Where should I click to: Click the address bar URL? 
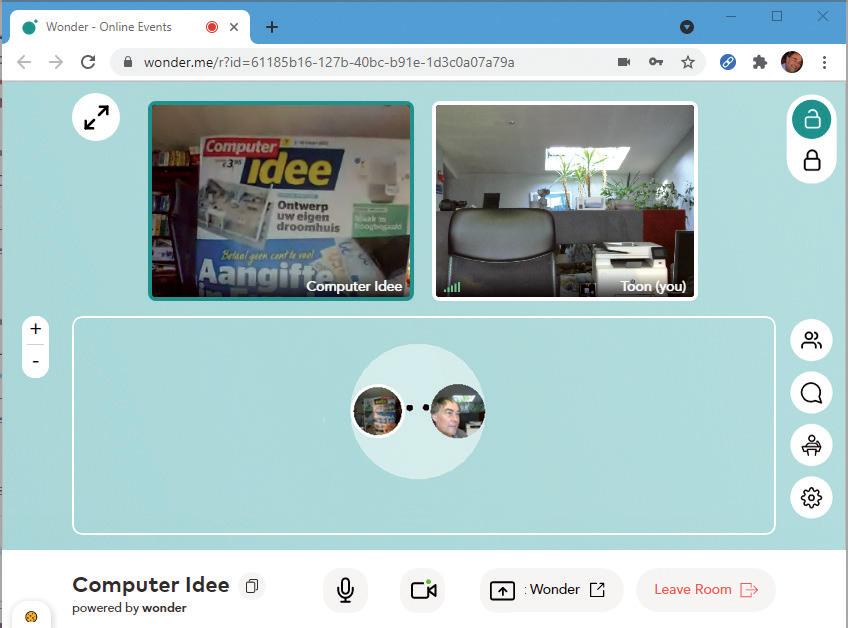point(329,62)
